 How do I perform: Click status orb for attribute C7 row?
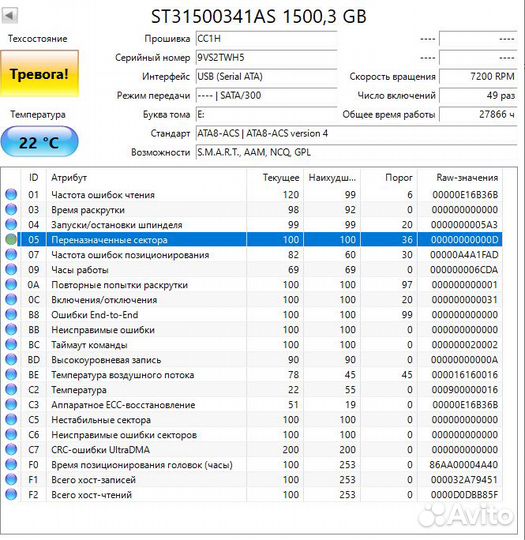[11, 449]
